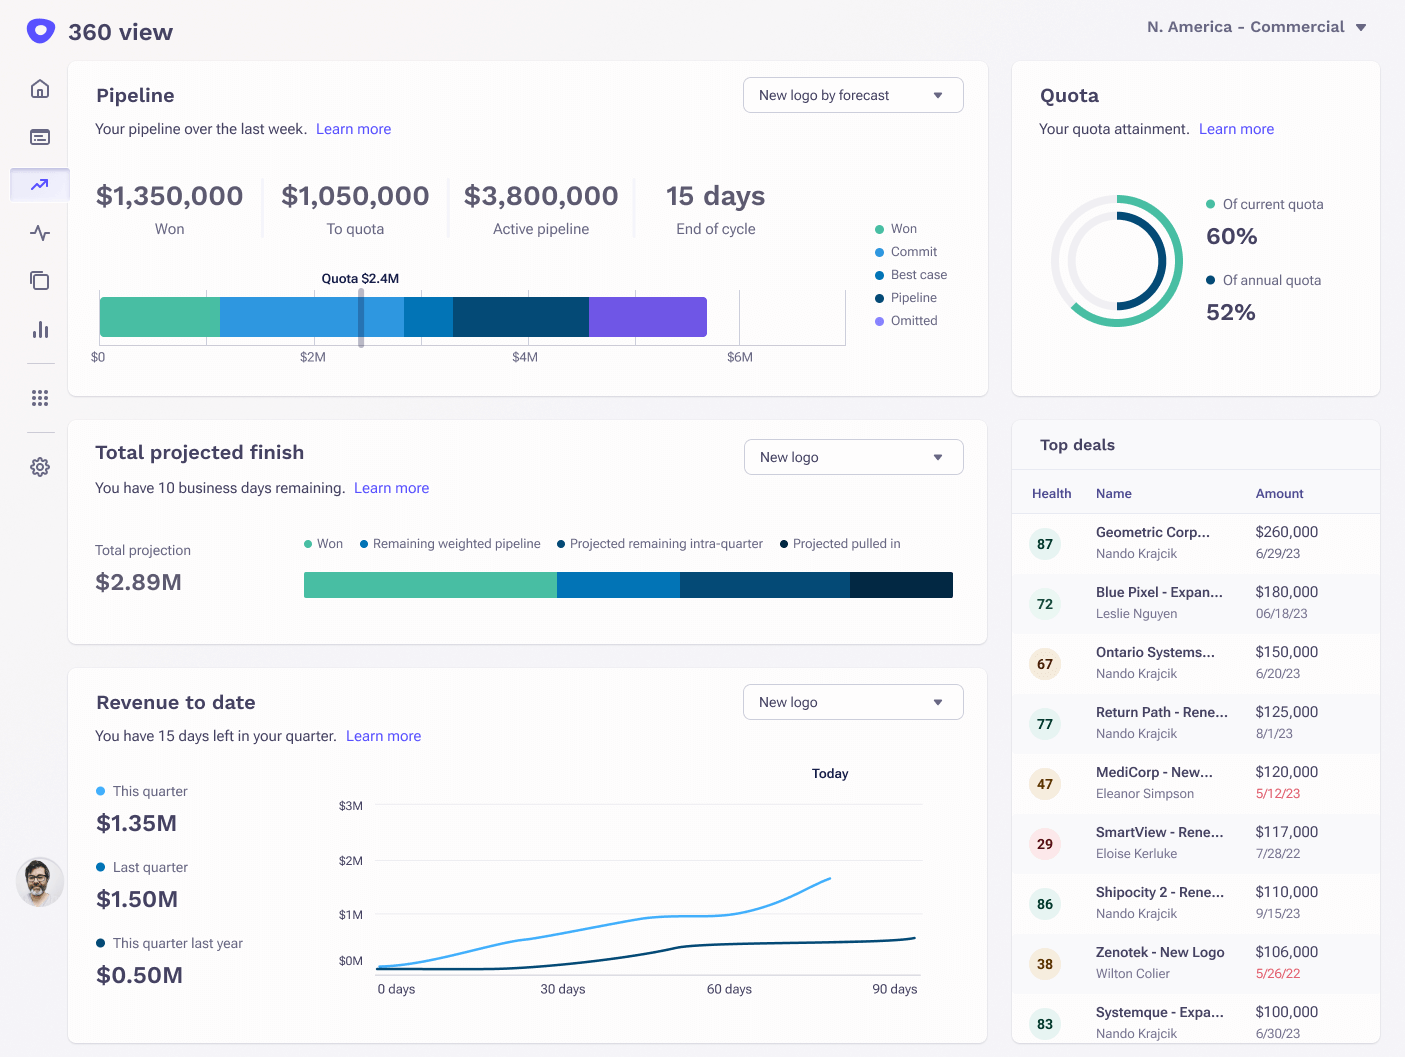Image resolution: width=1405 pixels, height=1057 pixels.
Task: Open the bar chart reports sidebar icon
Action: [39, 329]
